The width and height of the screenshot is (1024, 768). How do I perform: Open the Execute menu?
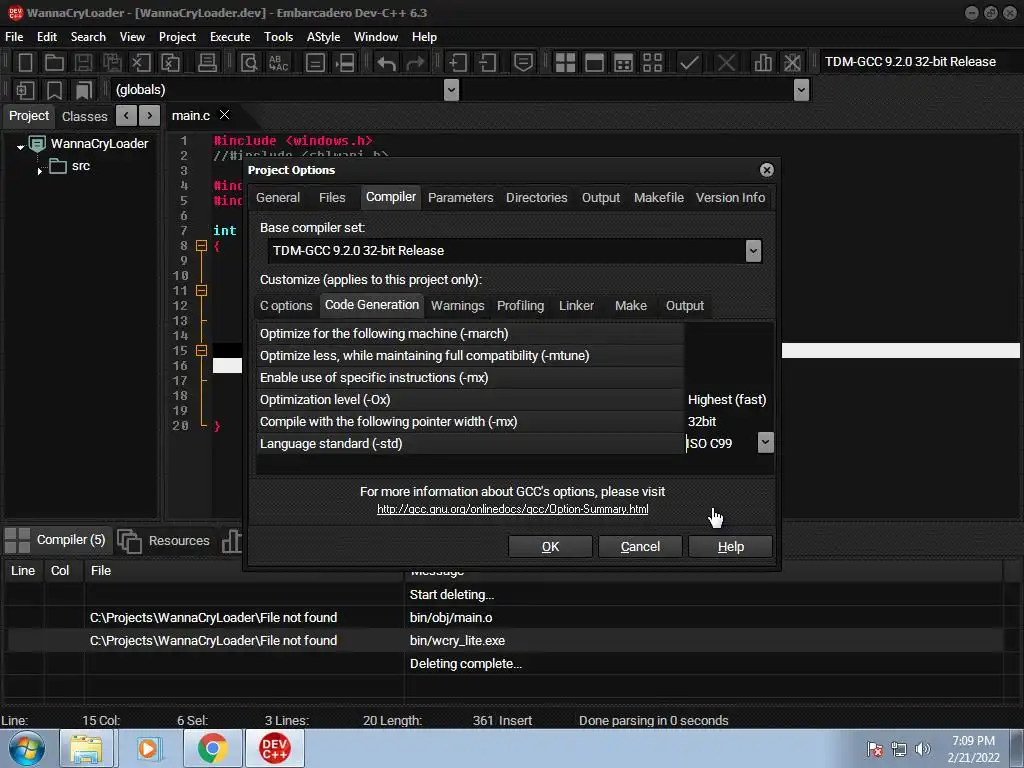pyautogui.click(x=230, y=37)
